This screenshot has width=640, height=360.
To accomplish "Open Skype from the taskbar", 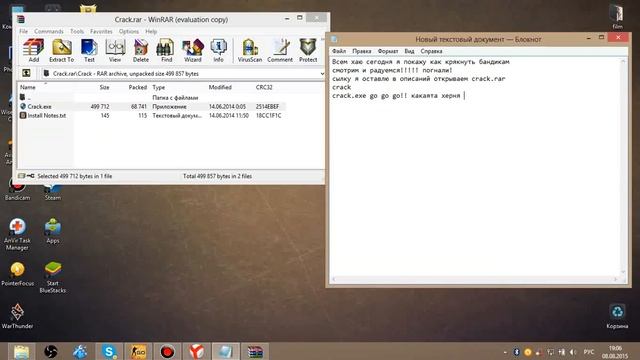I will (109, 351).
